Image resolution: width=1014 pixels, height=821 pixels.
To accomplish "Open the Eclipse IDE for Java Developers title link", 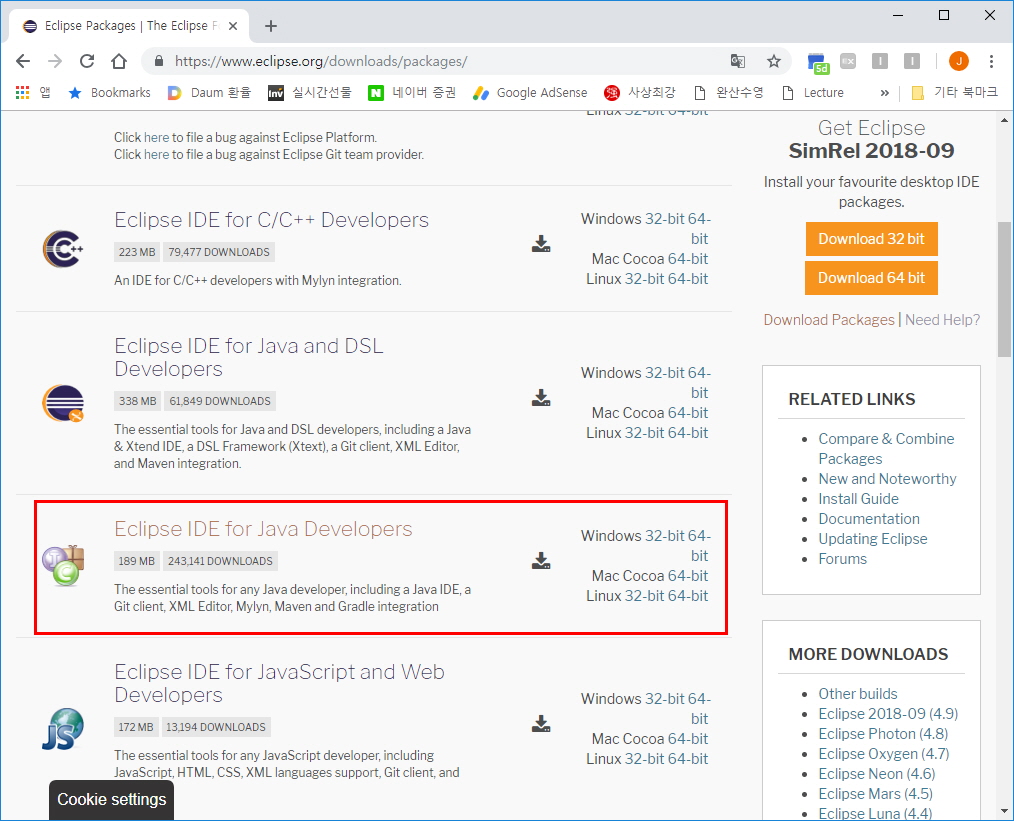I will 263,529.
